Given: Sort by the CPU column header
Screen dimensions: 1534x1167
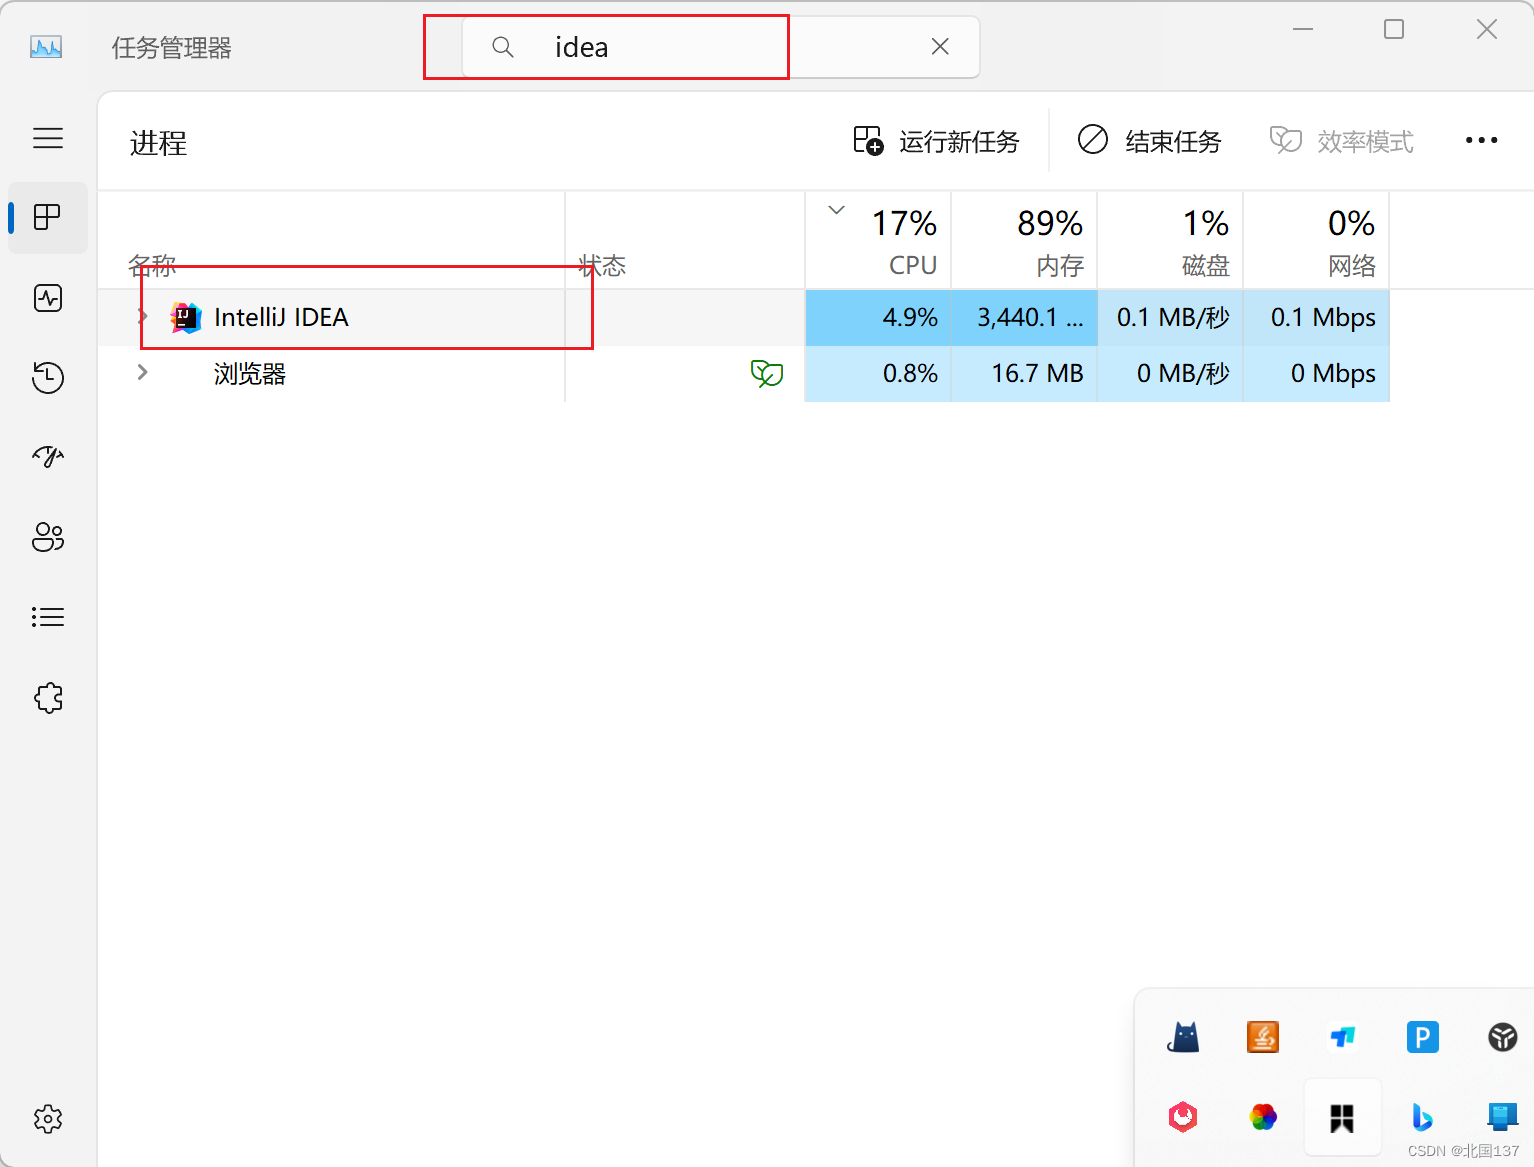Looking at the screenshot, I should (878, 240).
